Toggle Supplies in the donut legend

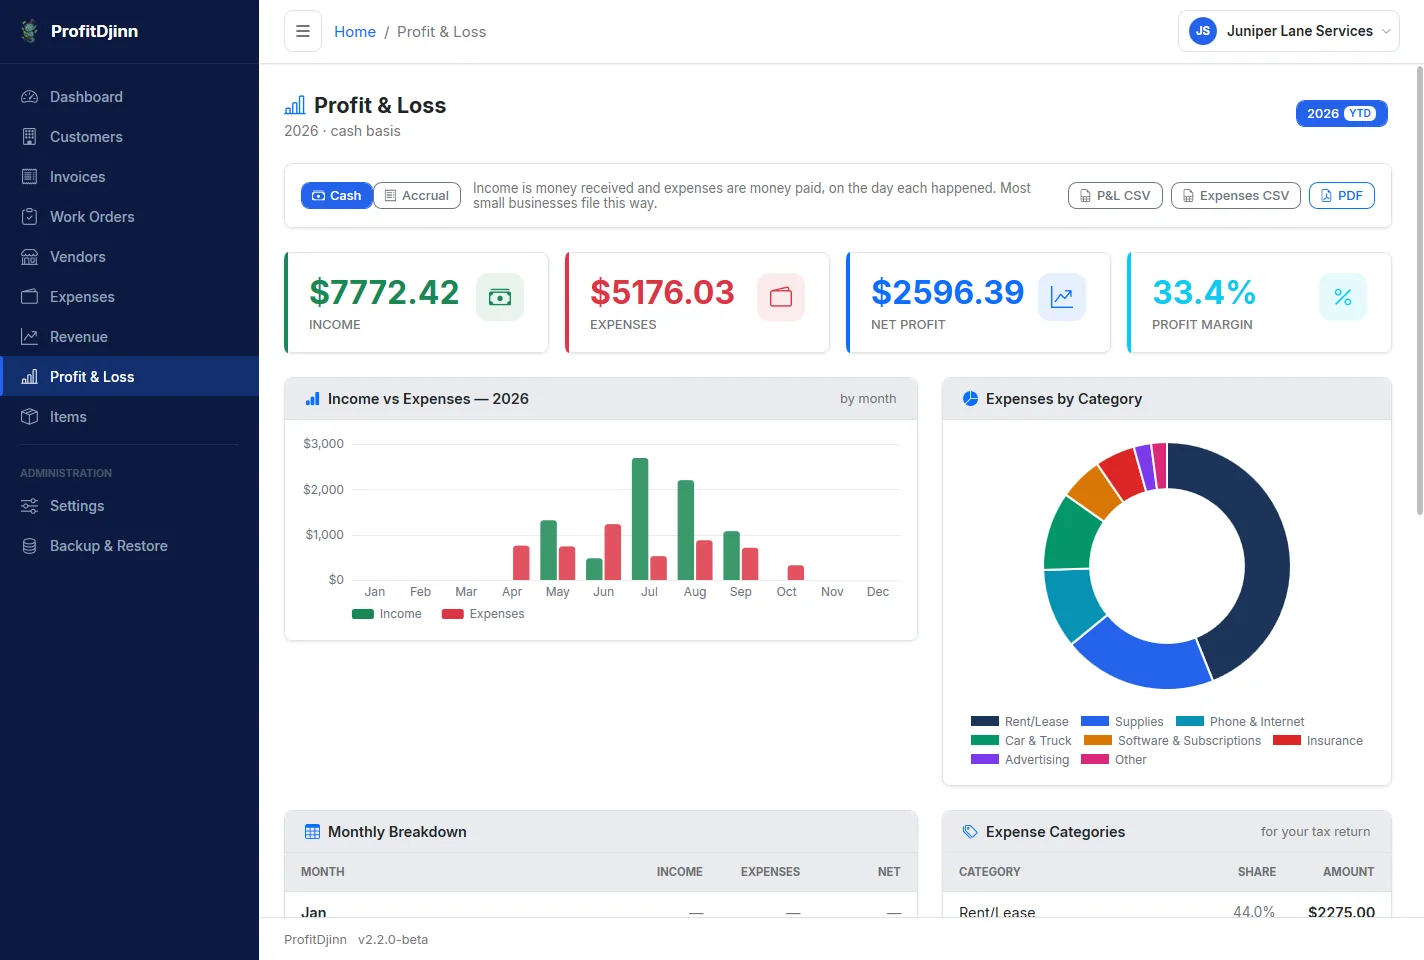[x=1122, y=722]
